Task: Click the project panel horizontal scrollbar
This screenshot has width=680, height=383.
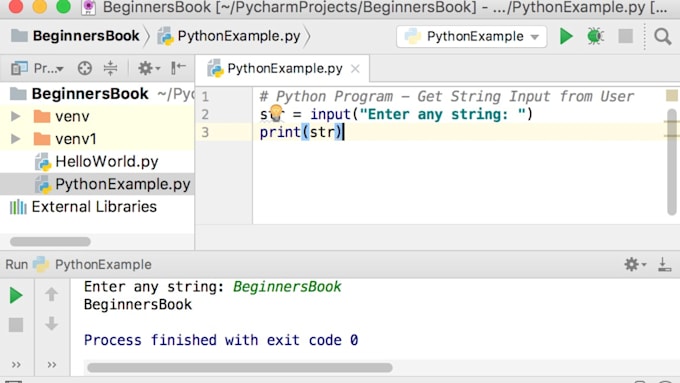Action: click(50, 242)
